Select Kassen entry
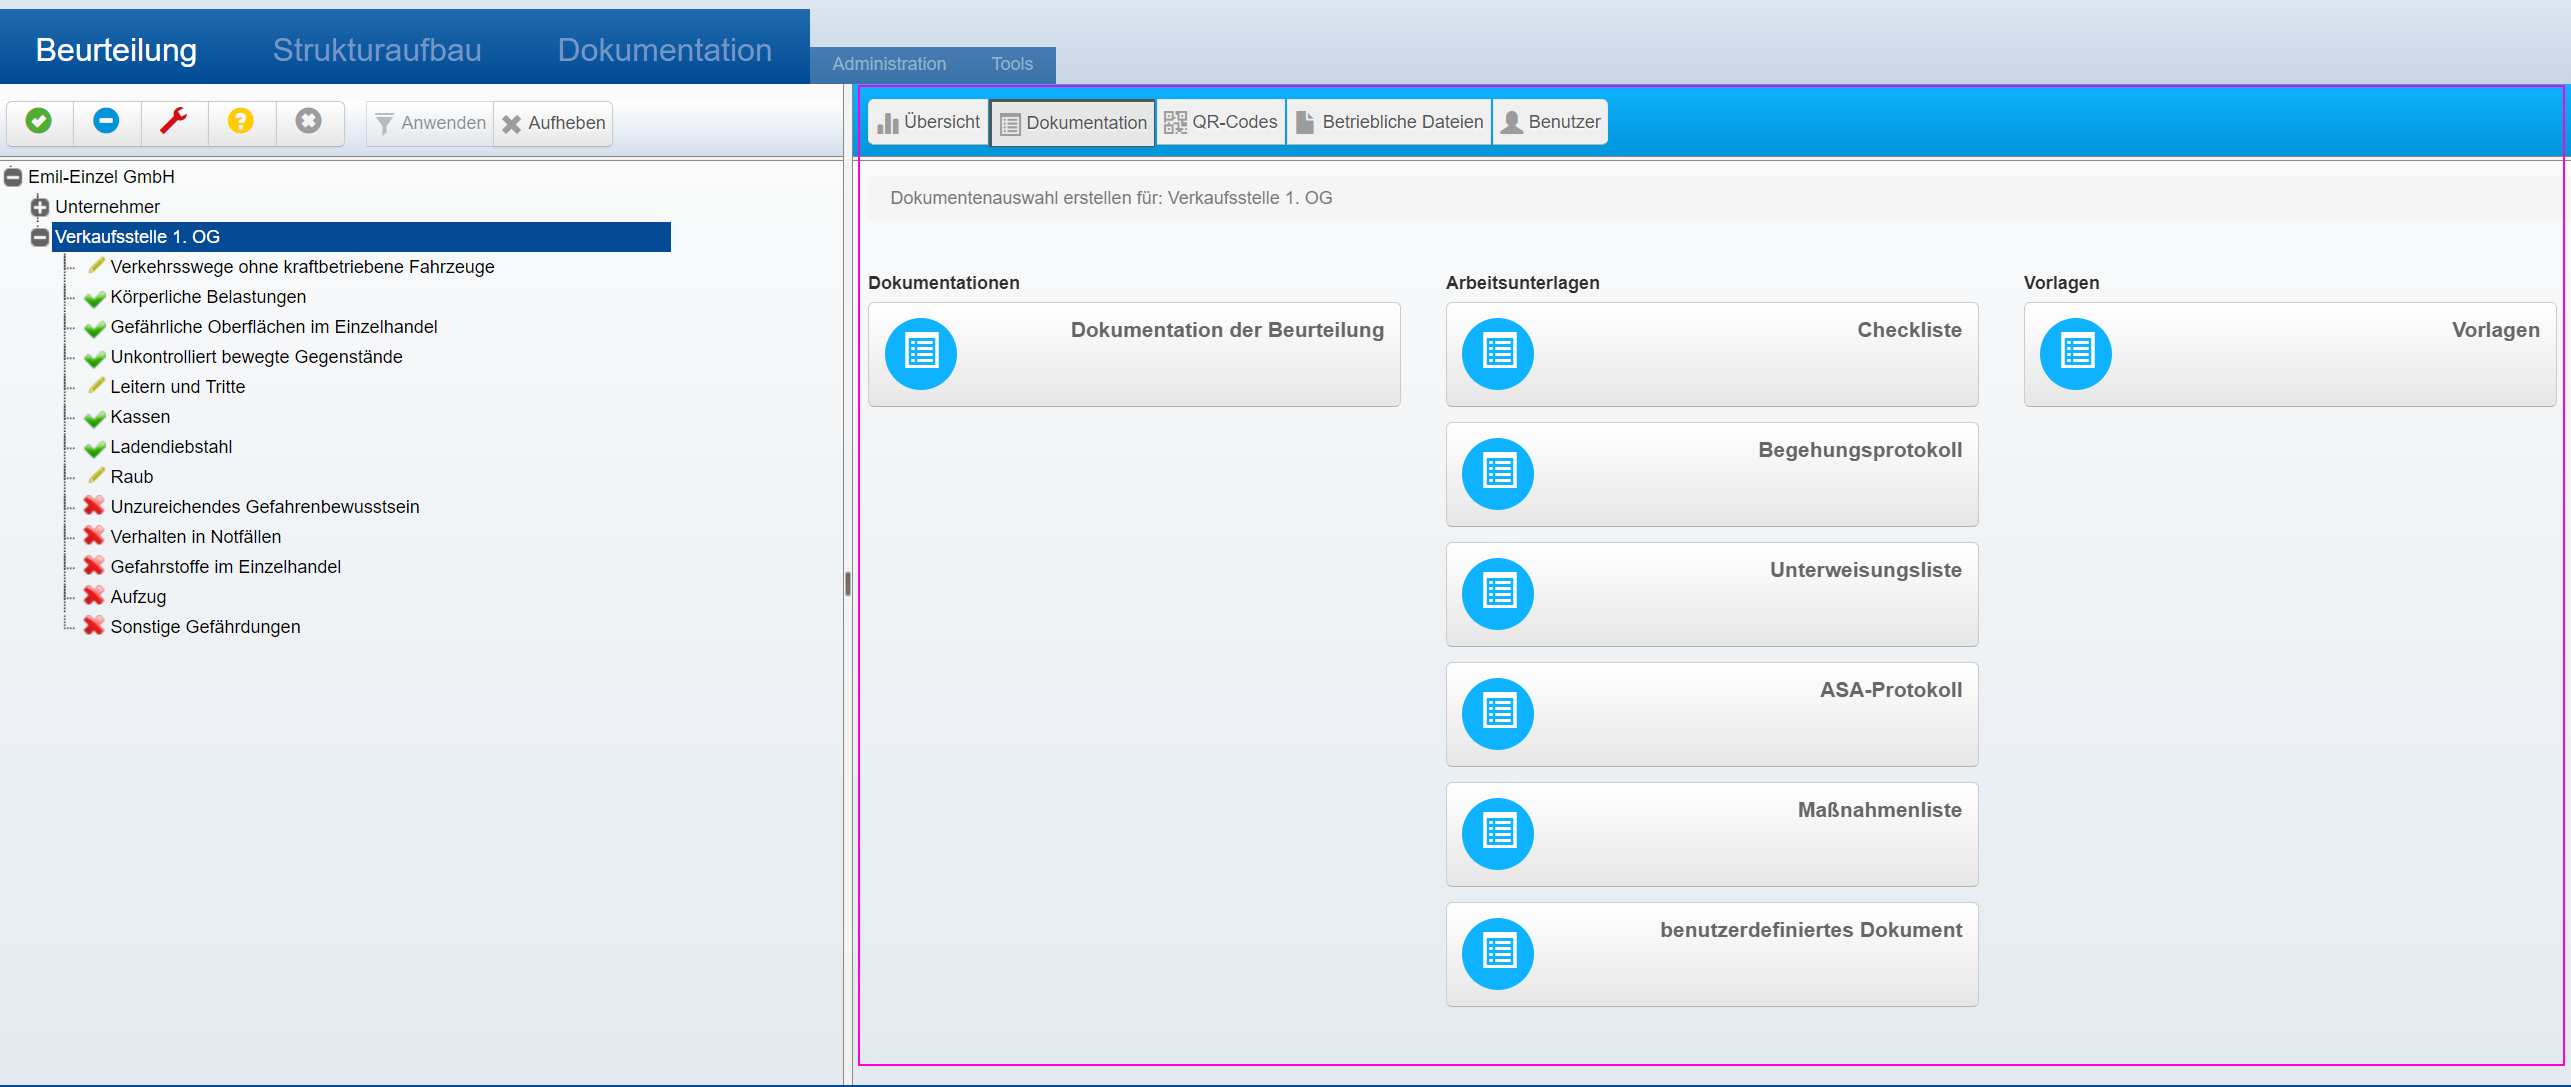 tap(140, 417)
